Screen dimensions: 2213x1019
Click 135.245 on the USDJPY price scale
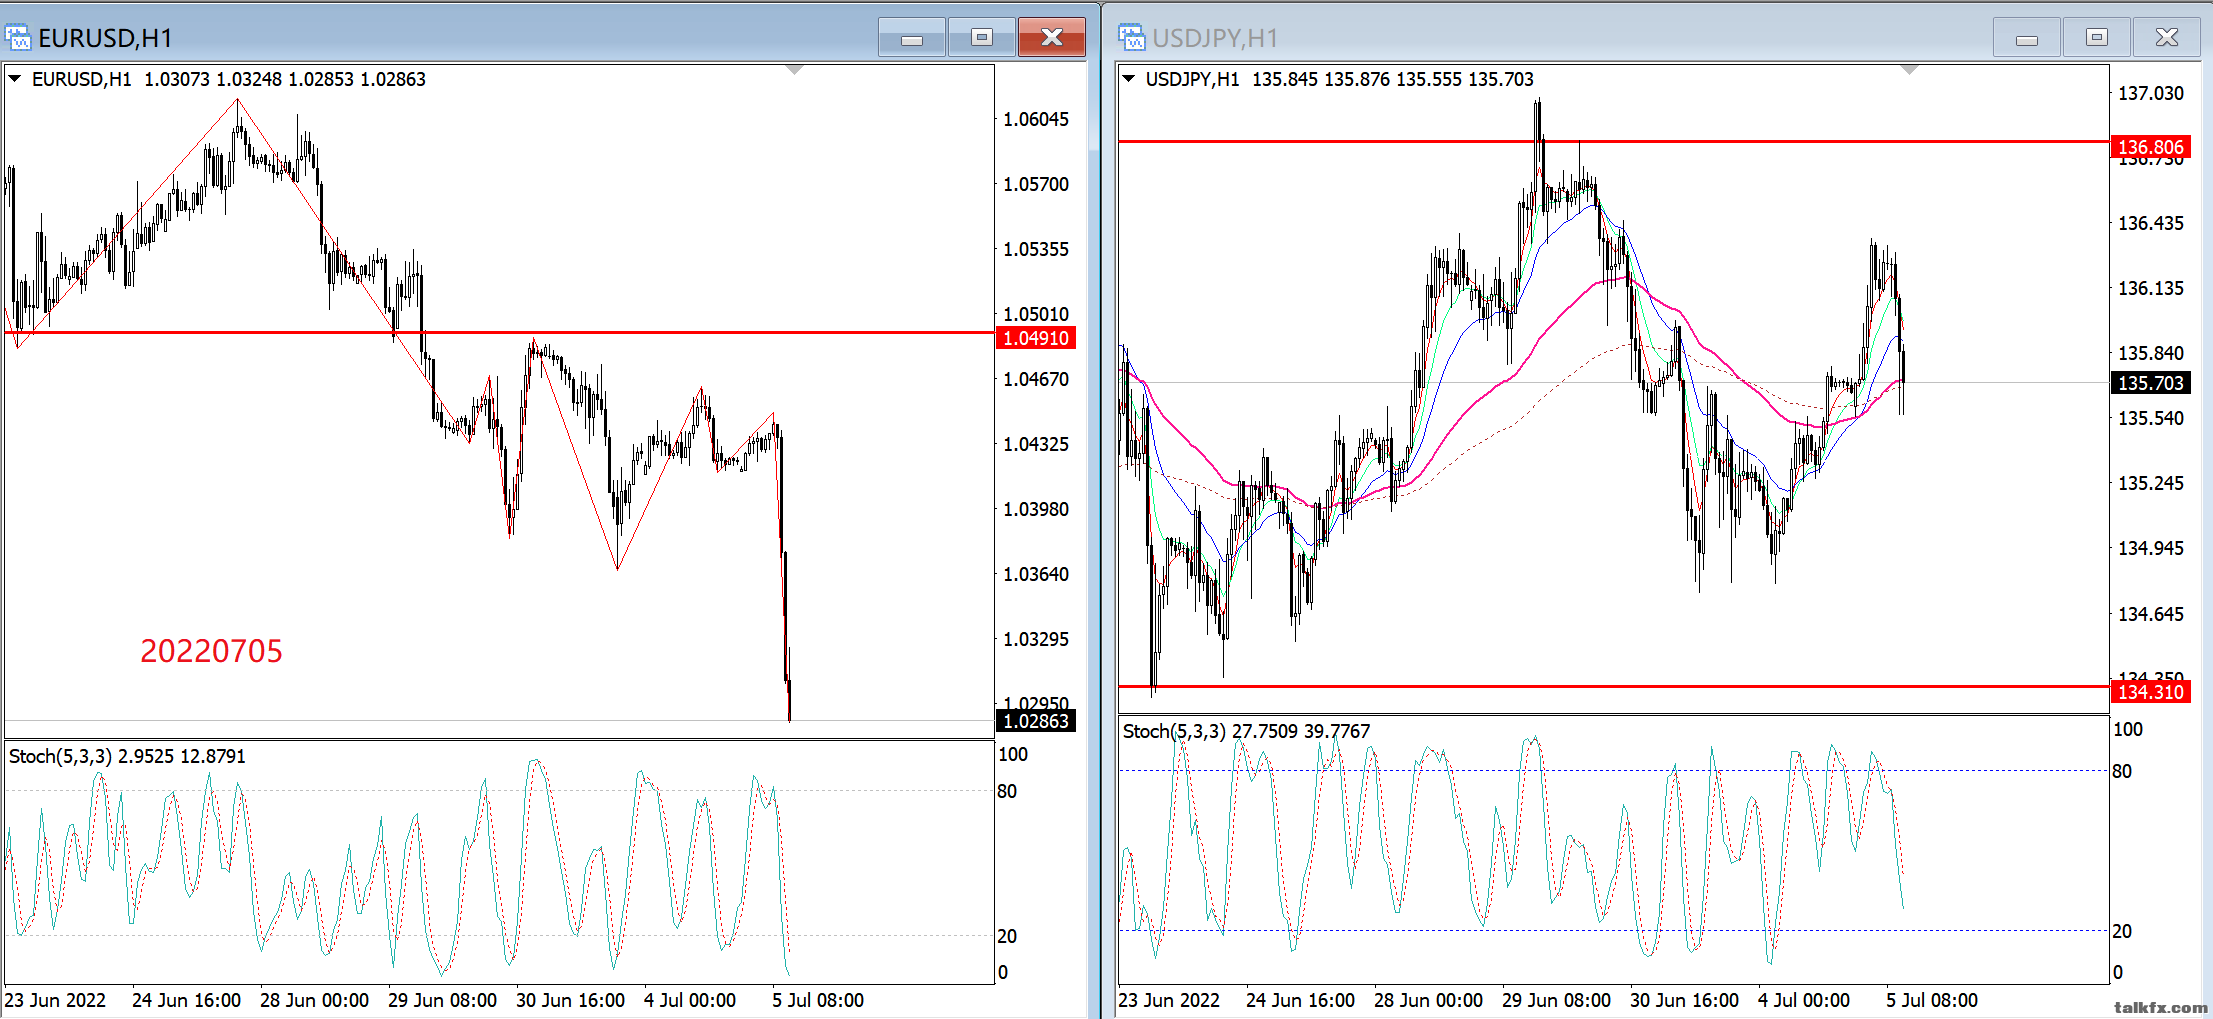(x=2151, y=483)
